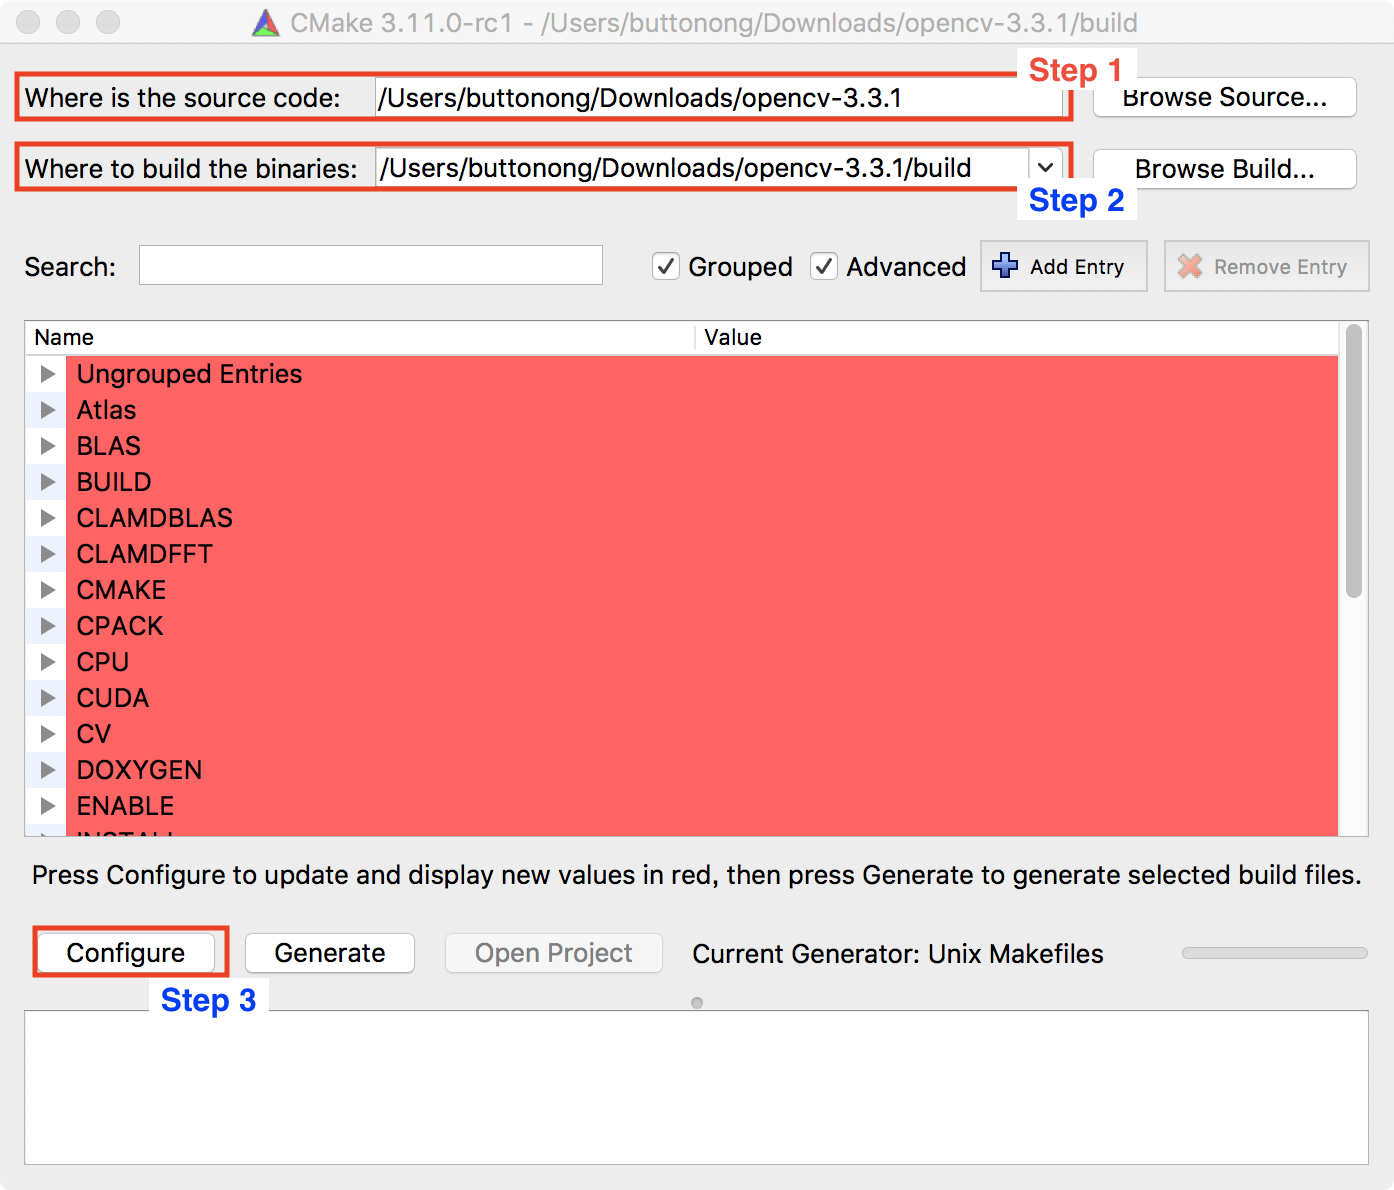Viewport: 1394px width, 1190px height.
Task: Toggle the Grouped checkbox
Action: pos(666,266)
